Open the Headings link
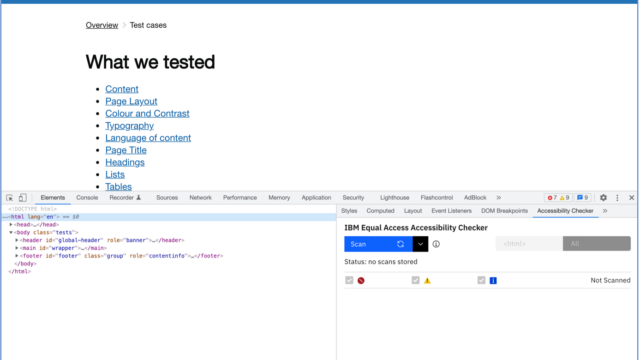This screenshot has height=360, width=640. pyautogui.click(x=125, y=162)
